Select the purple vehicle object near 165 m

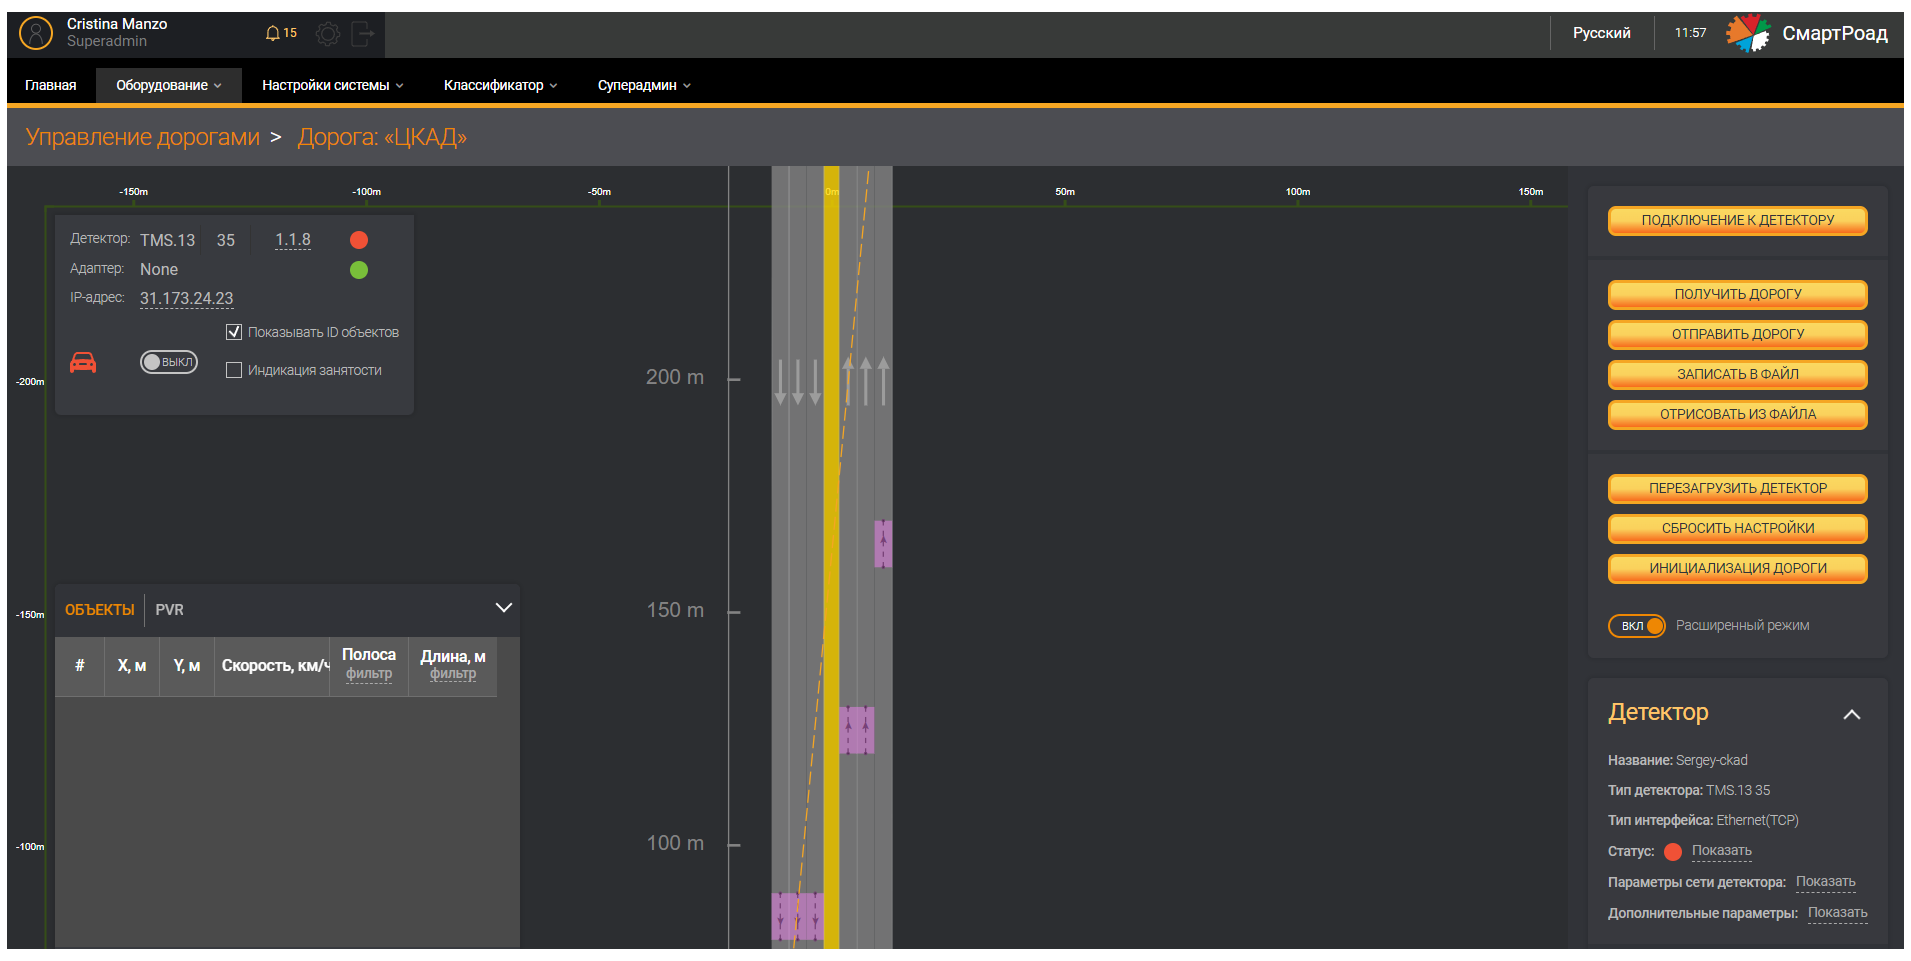[883, 544]
